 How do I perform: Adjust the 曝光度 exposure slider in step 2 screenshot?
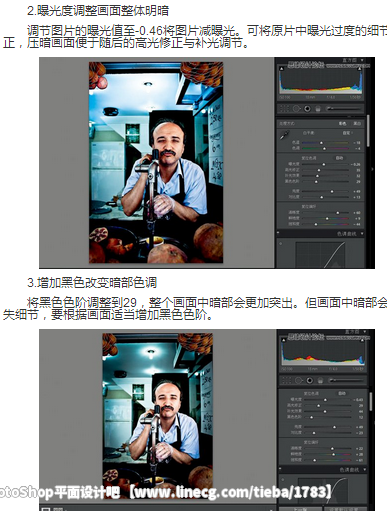click(x=326, y=164)
